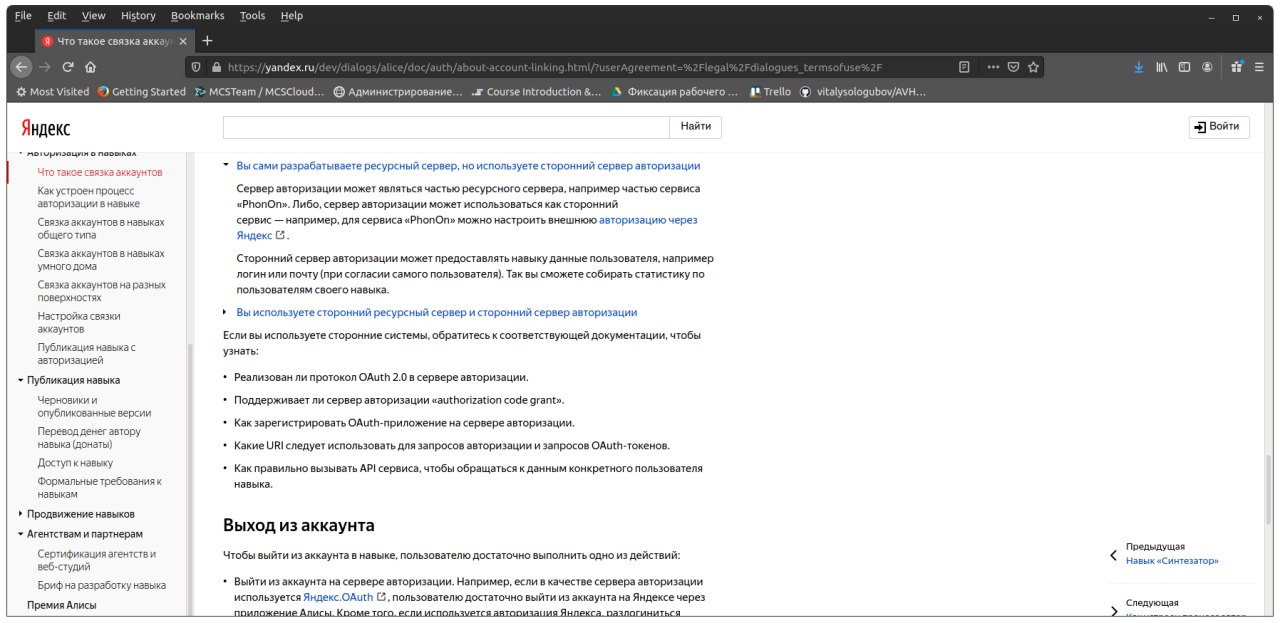The height and width of the screenshot is (623, 1280).
Task: Open Firefox account menu
Action: [1207, 67]
